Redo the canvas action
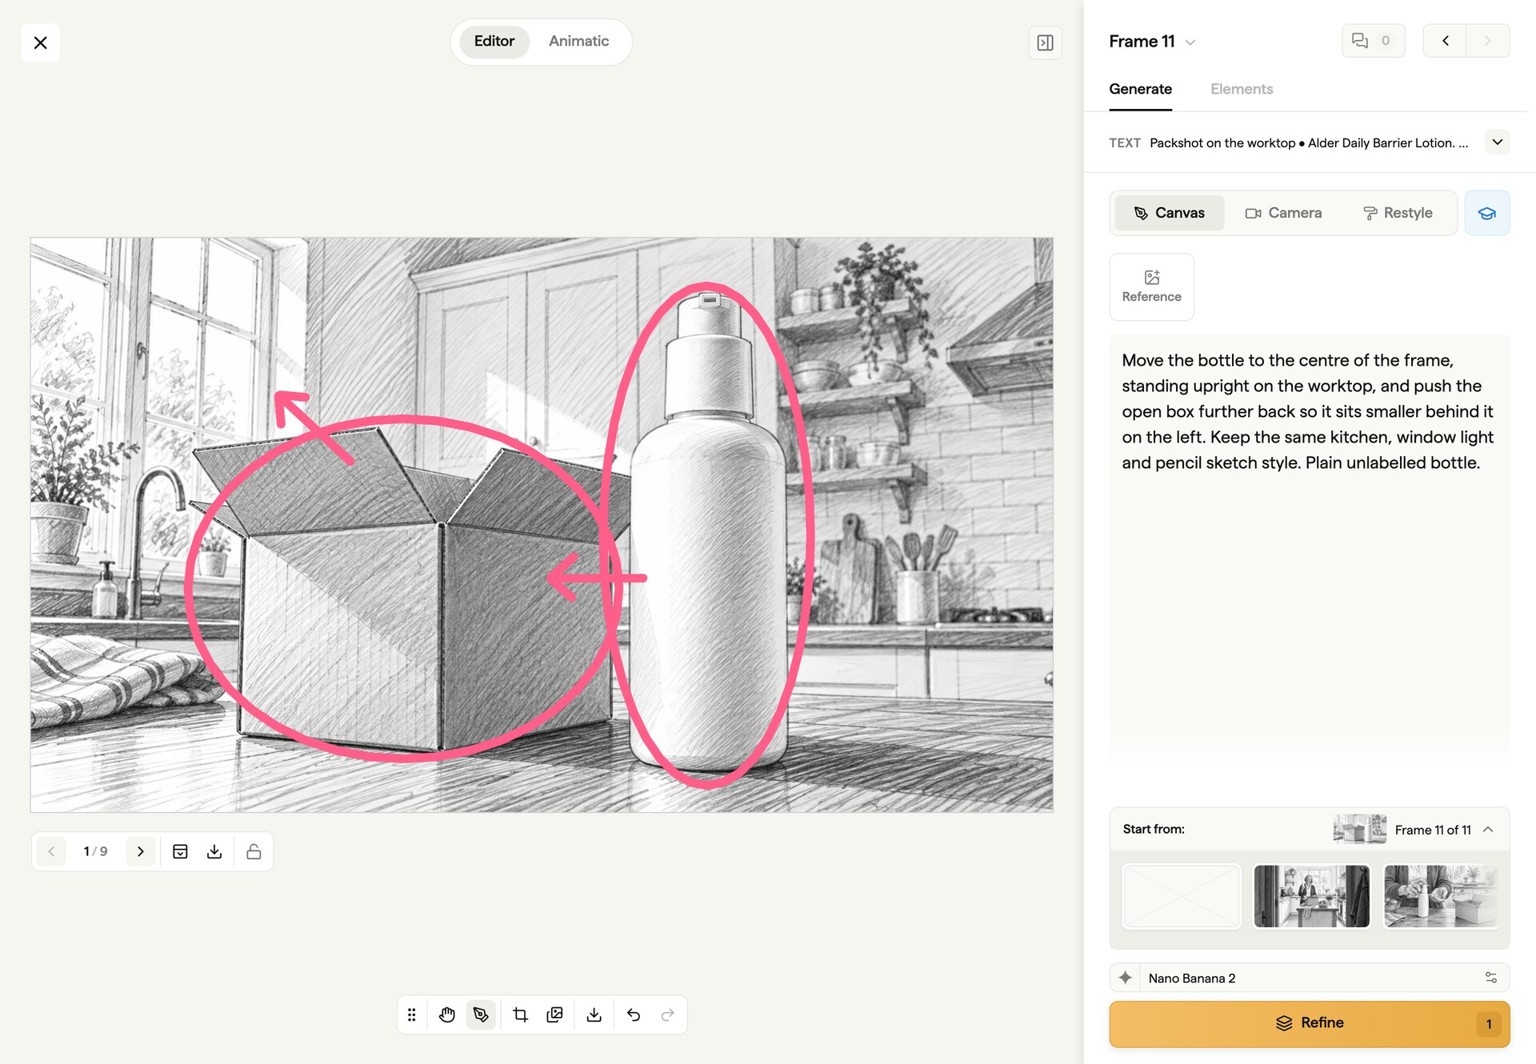1536x1064 pixels. click(x=668, y=1015)
